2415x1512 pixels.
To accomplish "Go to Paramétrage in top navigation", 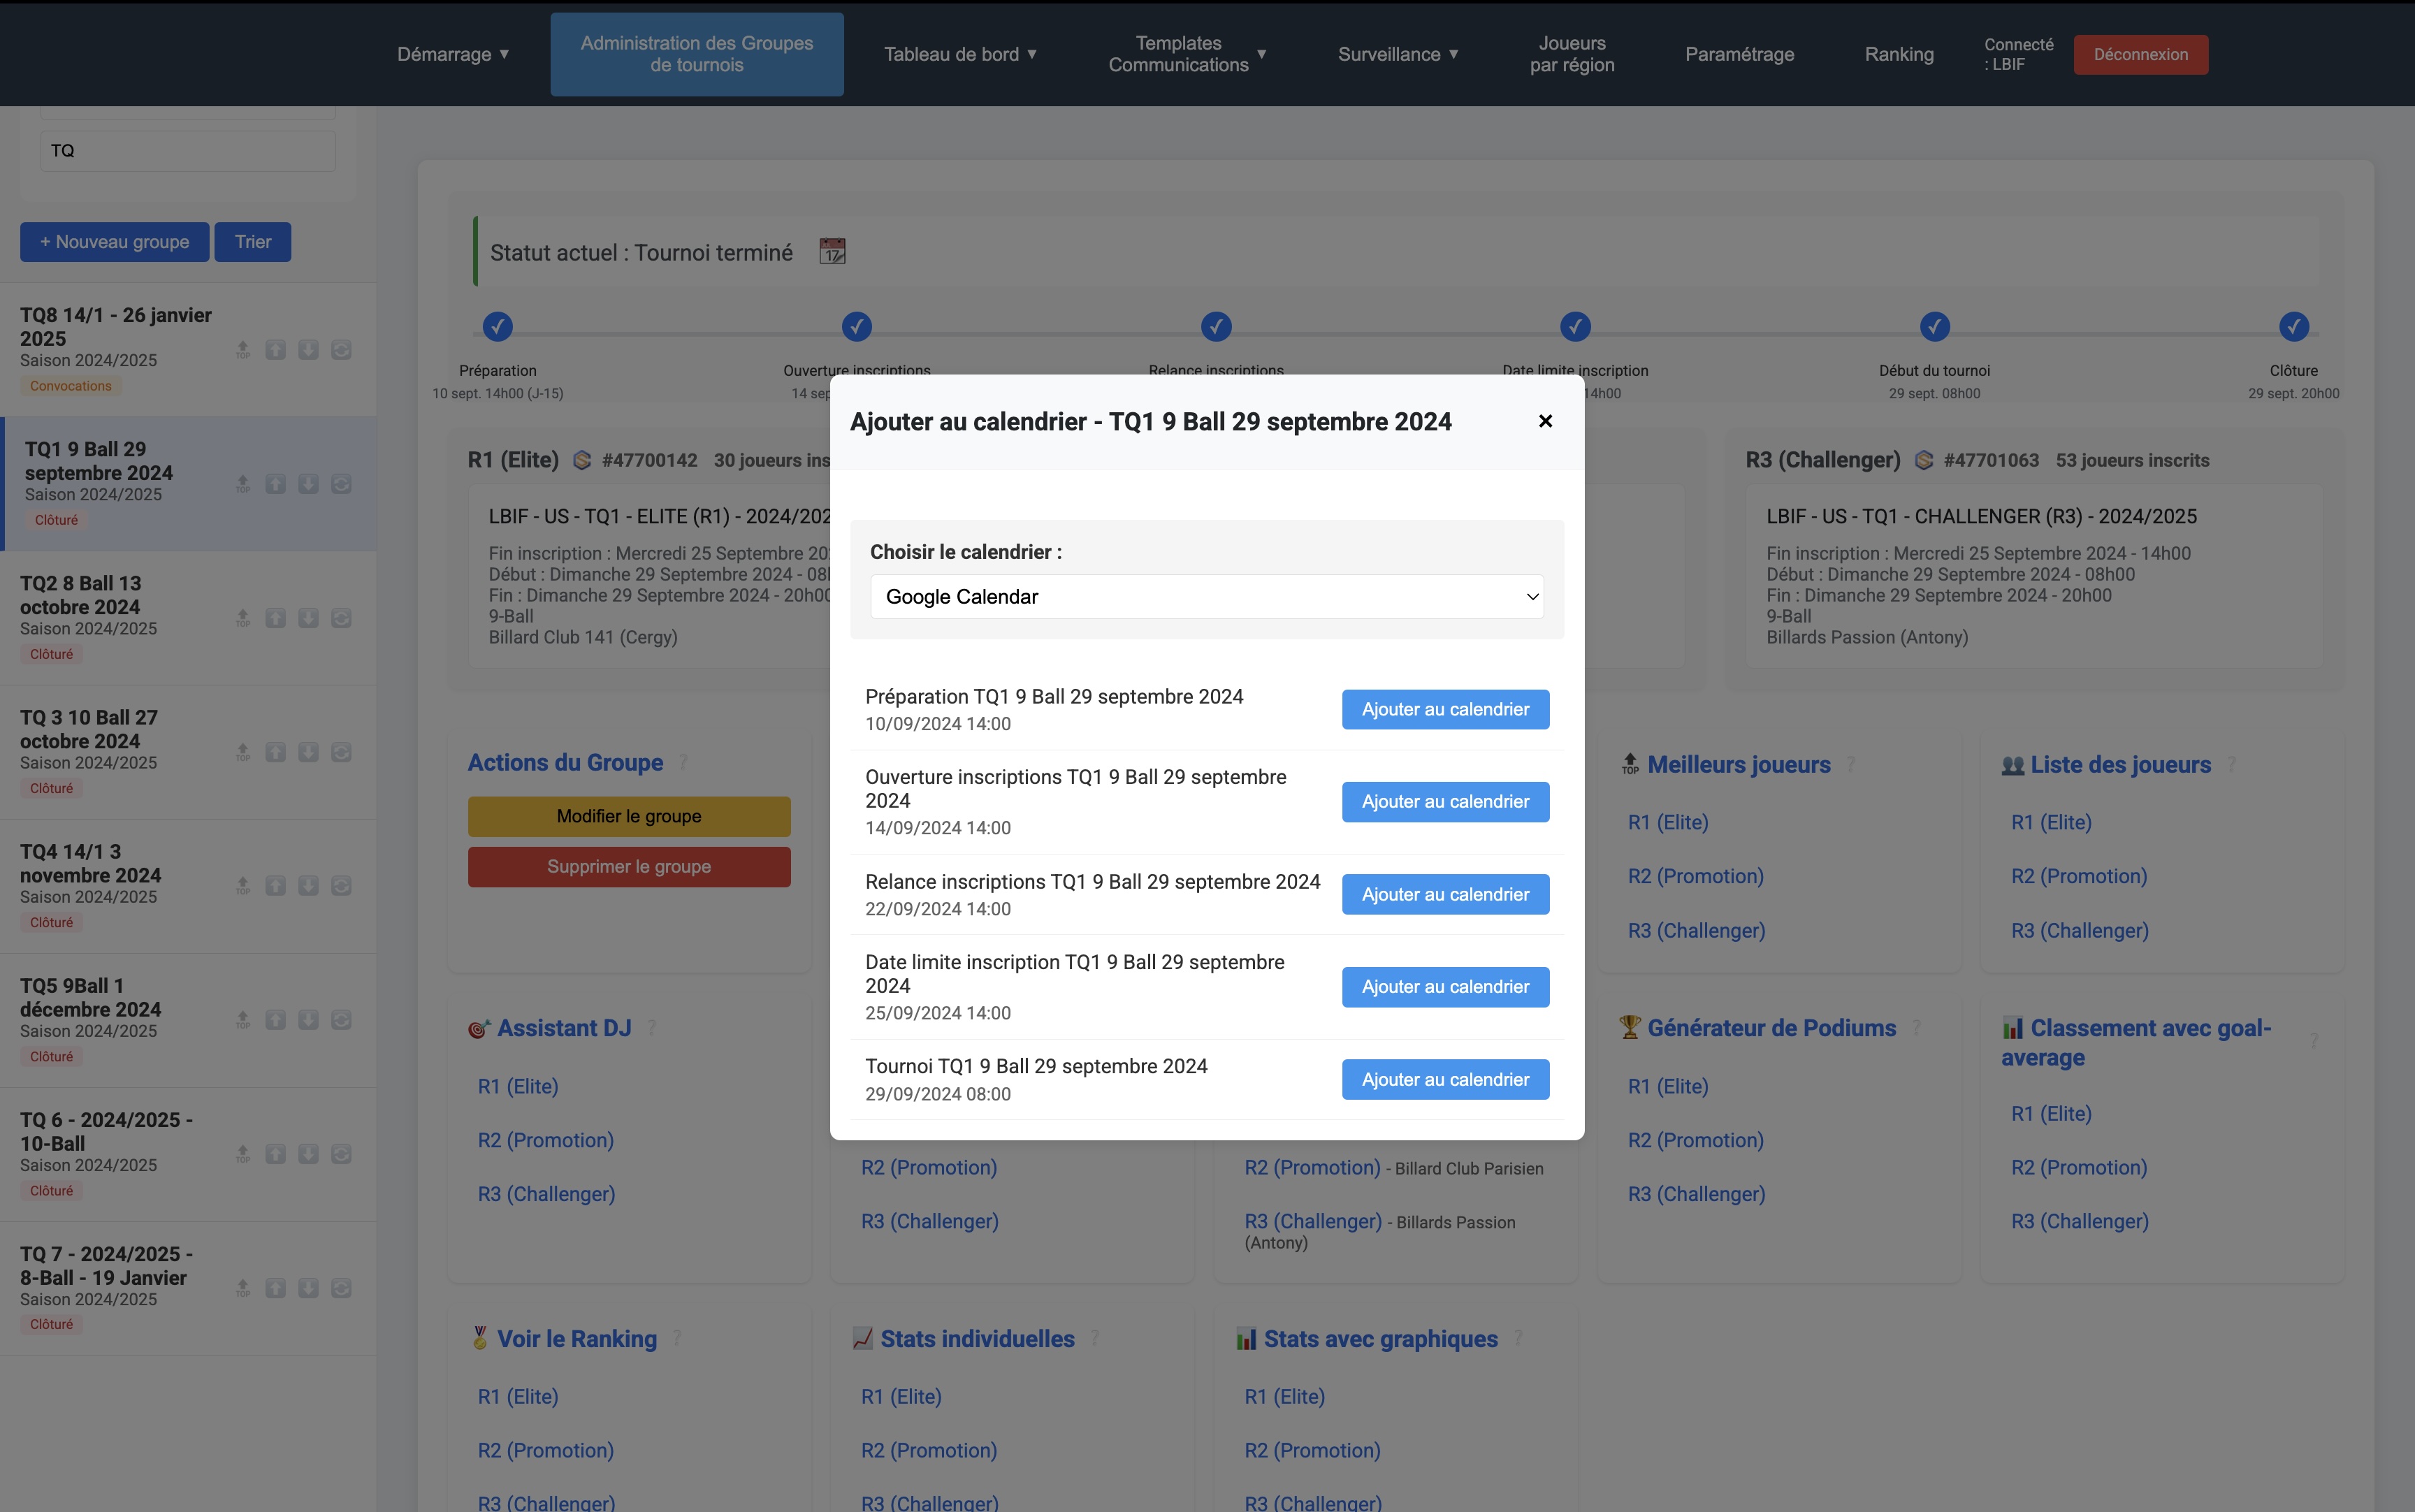I will pyautogui.click(x=1739, y=54).
